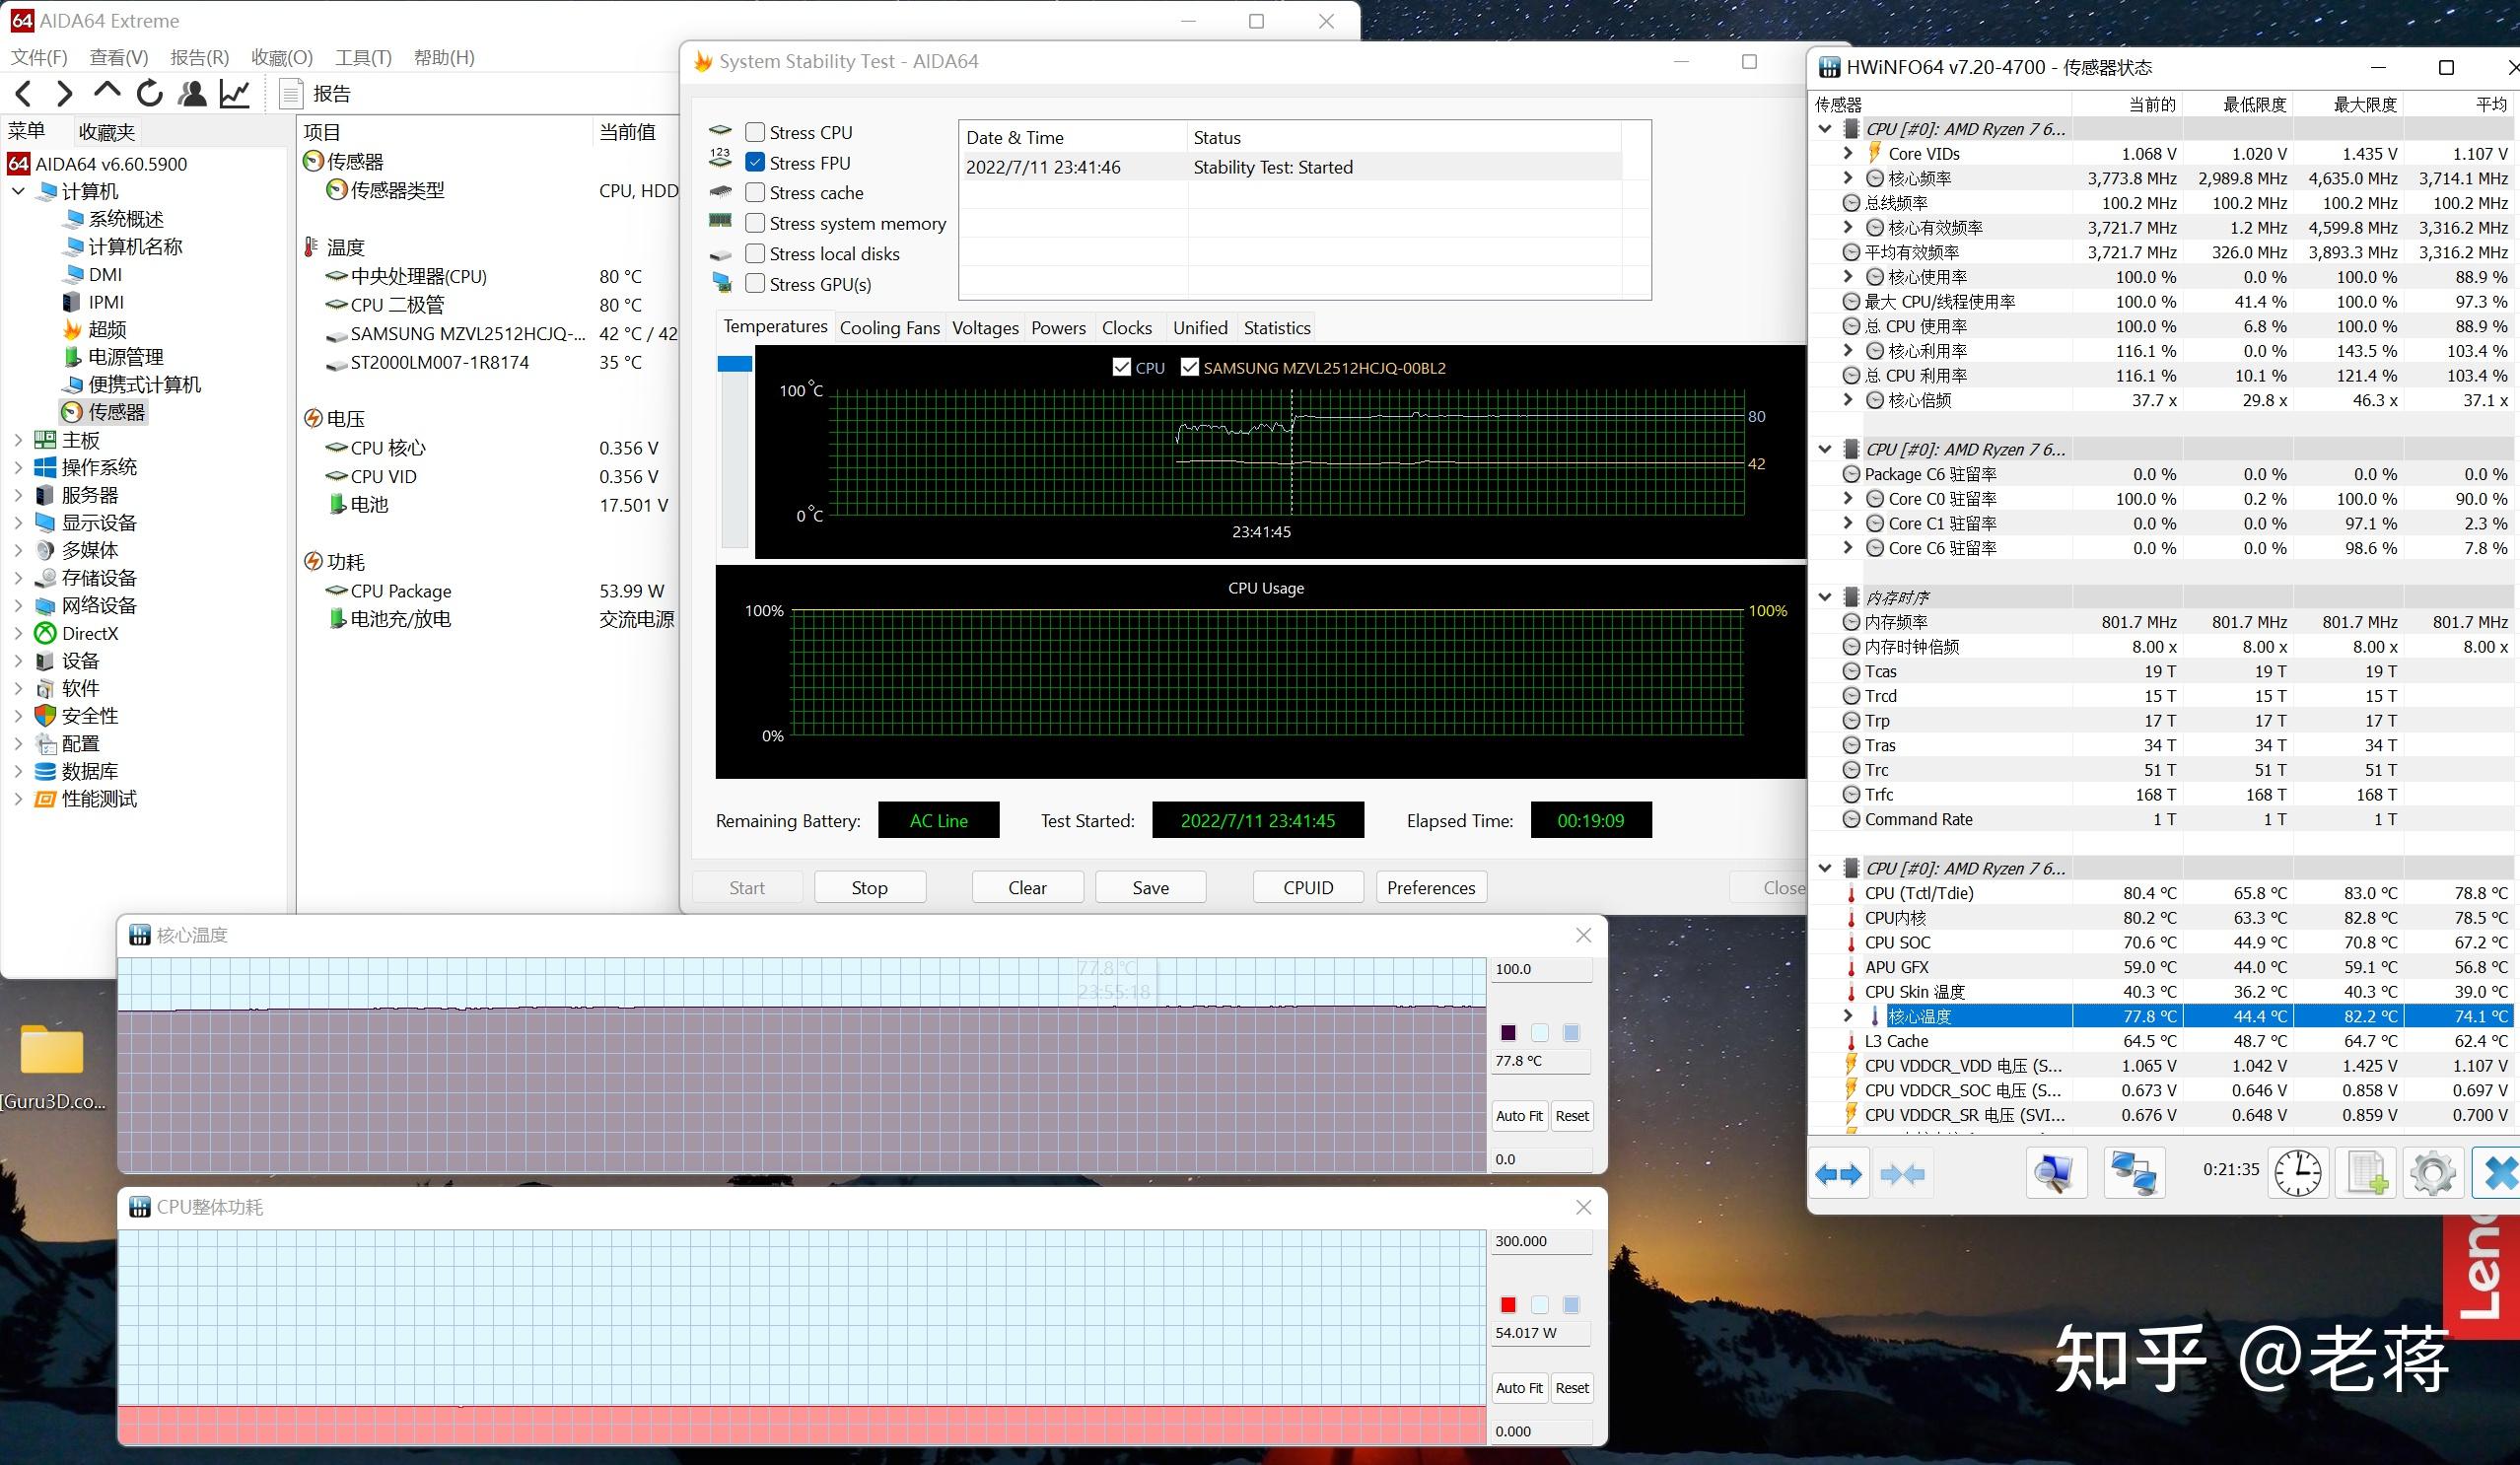Click the red color swatch in CPU整体功耗
This screenshot has height=1465, width=2520.
click(x=1508, y=1304)
